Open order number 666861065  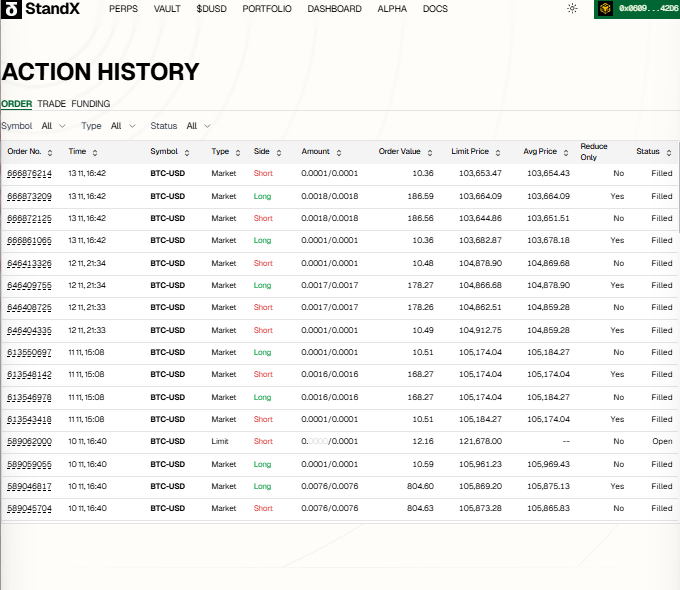pyautogui.click(x=29, y=240)
